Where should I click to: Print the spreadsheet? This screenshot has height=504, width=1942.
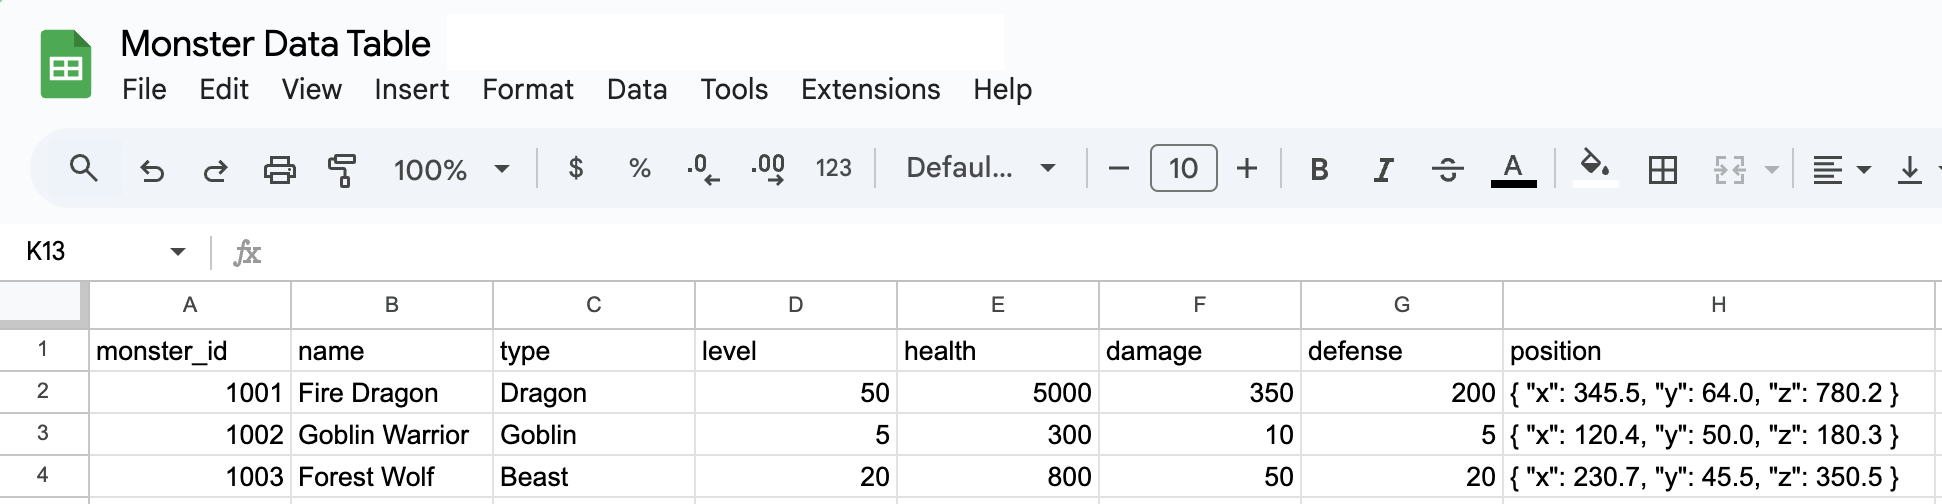[279, 170]
